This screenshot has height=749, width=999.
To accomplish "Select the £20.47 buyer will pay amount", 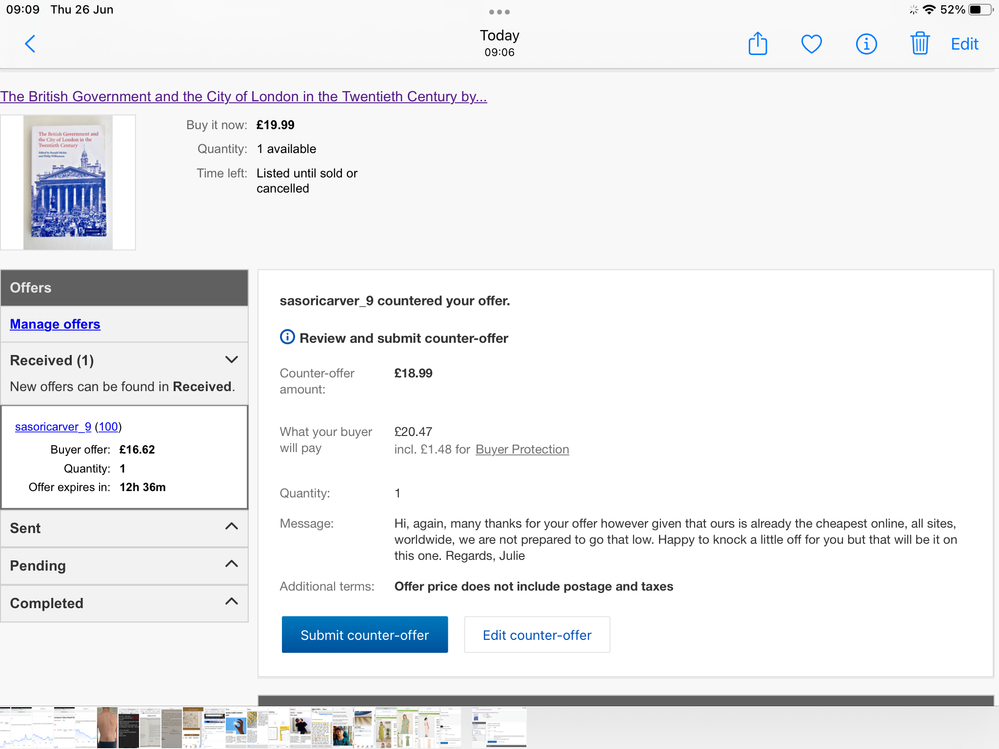I will tap(413, 432).
